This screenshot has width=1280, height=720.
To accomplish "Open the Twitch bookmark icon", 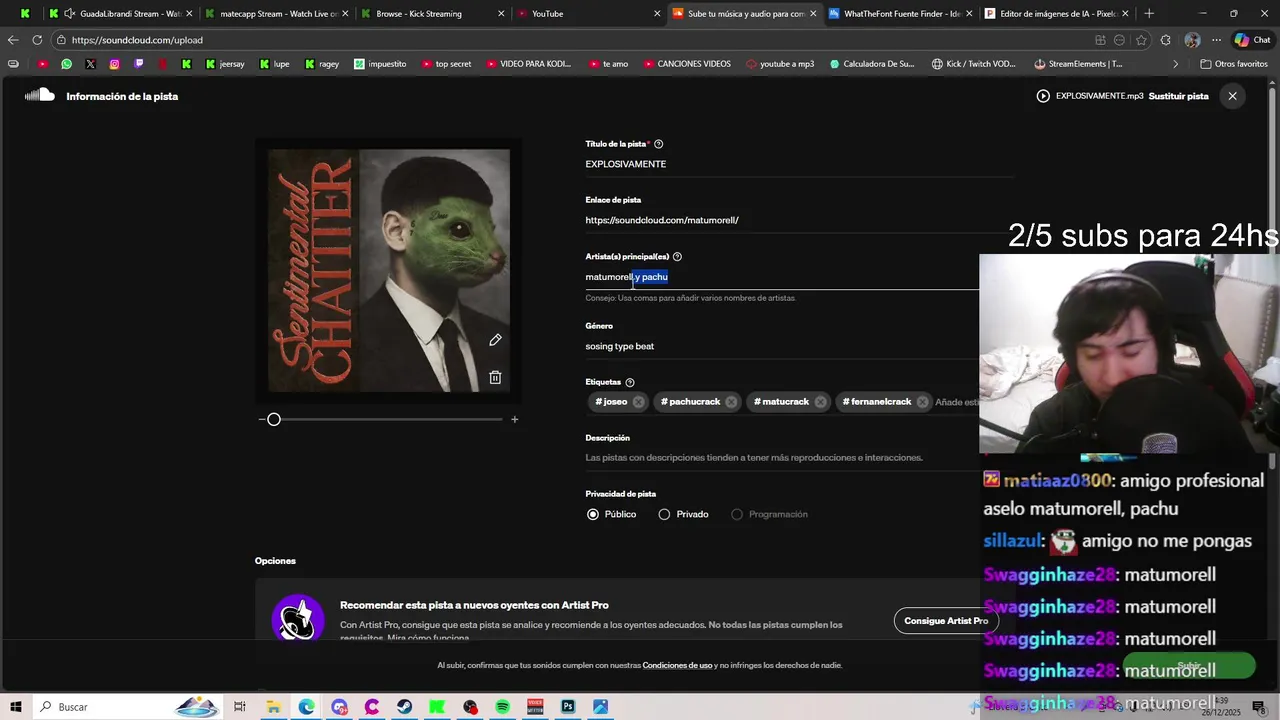I will (x=139, y=64).
